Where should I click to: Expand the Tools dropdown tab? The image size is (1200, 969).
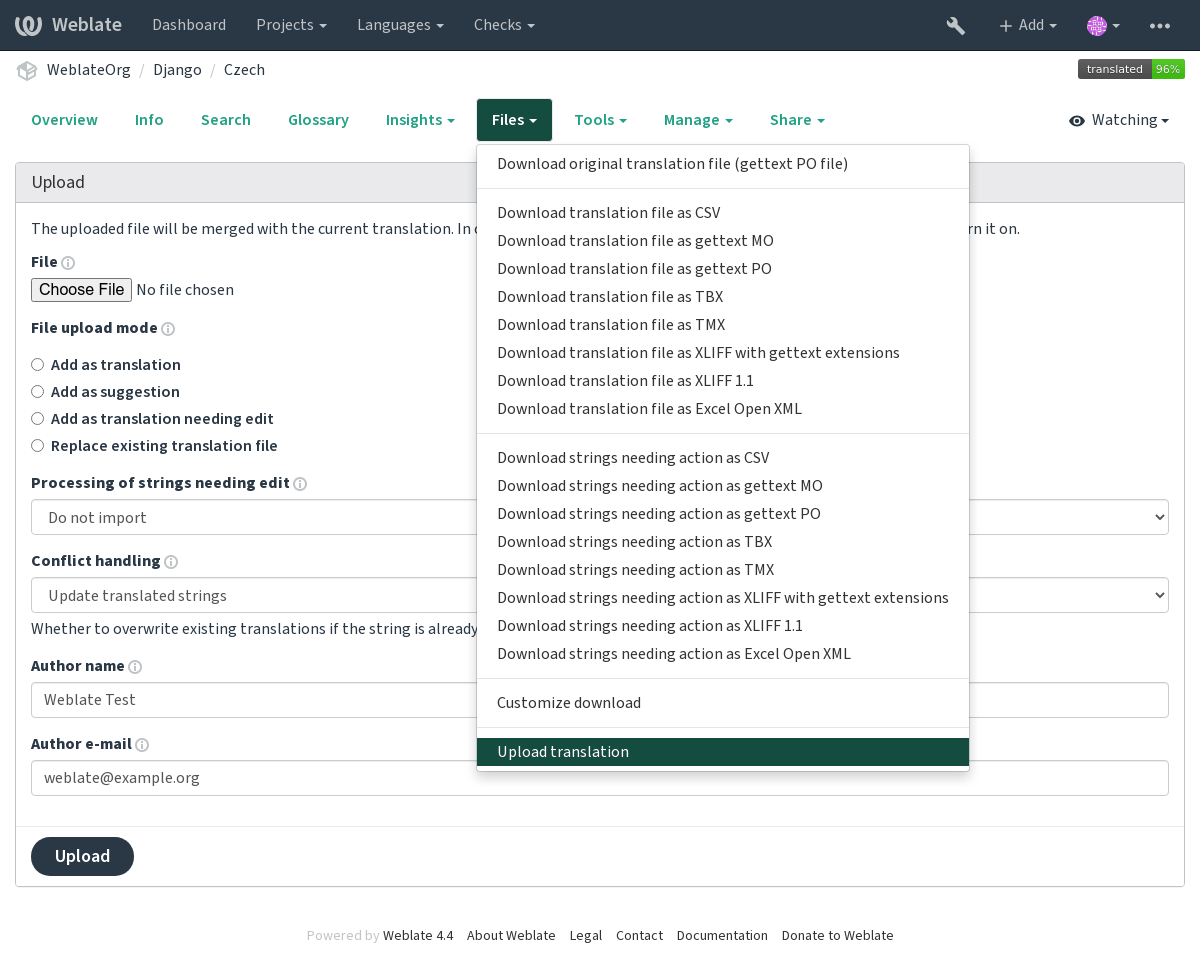[600, 120]
